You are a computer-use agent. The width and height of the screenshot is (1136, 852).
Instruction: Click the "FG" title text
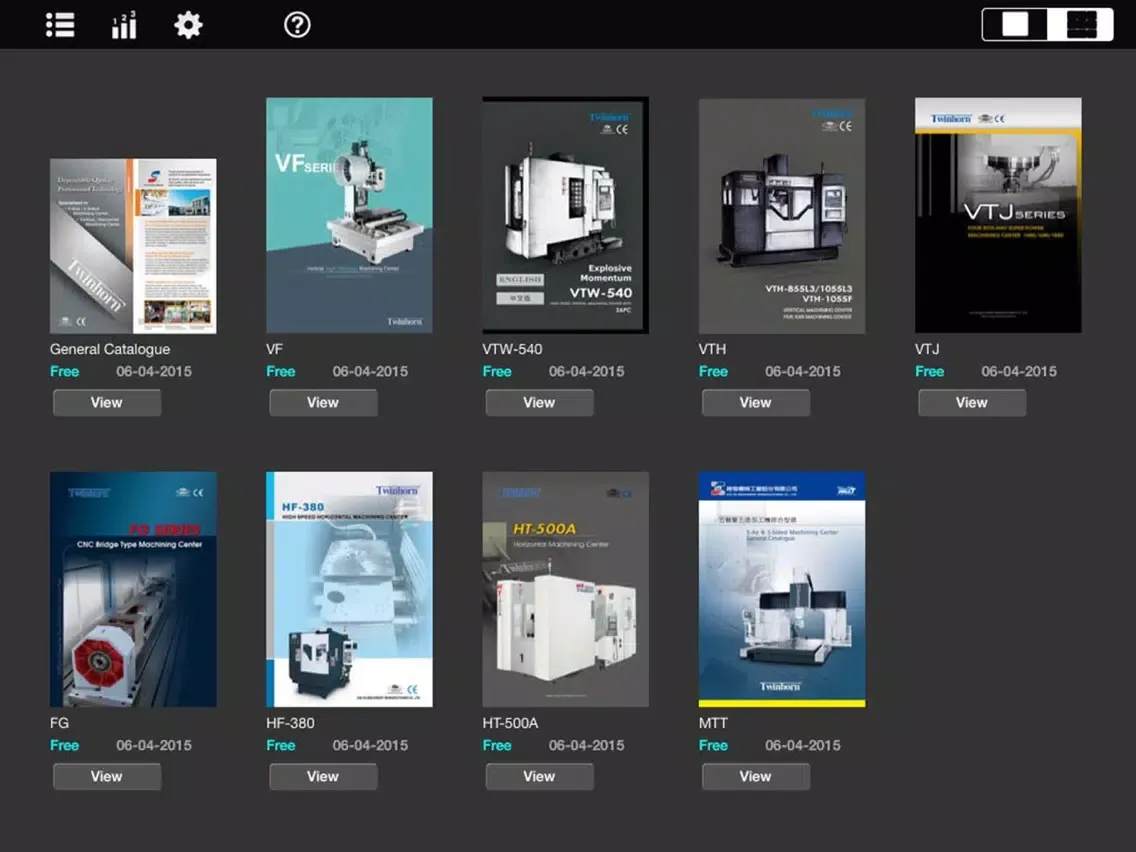59,723
